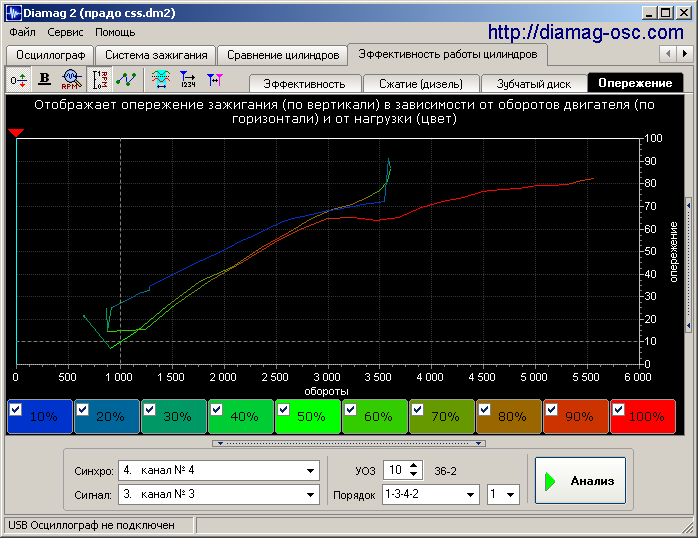Click the обороты axis label
This screenshot has width=698, height=538.
(x=326, y=392)
